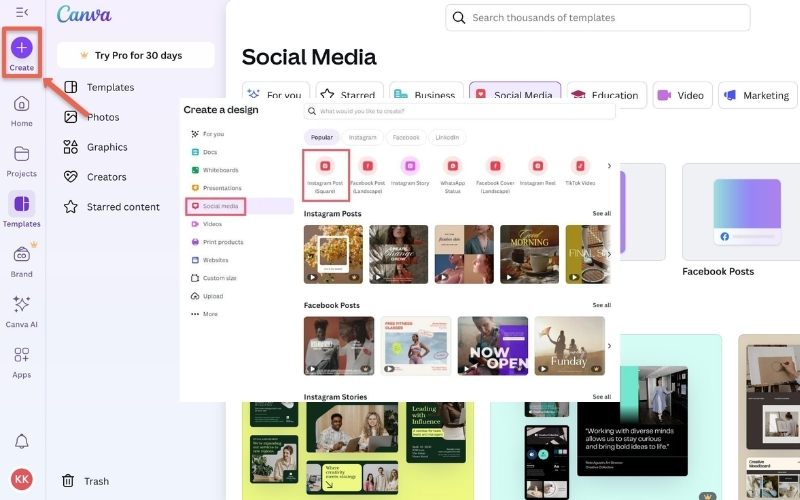Viewport: 800px width, 500px height.
Task: Open notifications bell
Action: [x=21, y=441]
